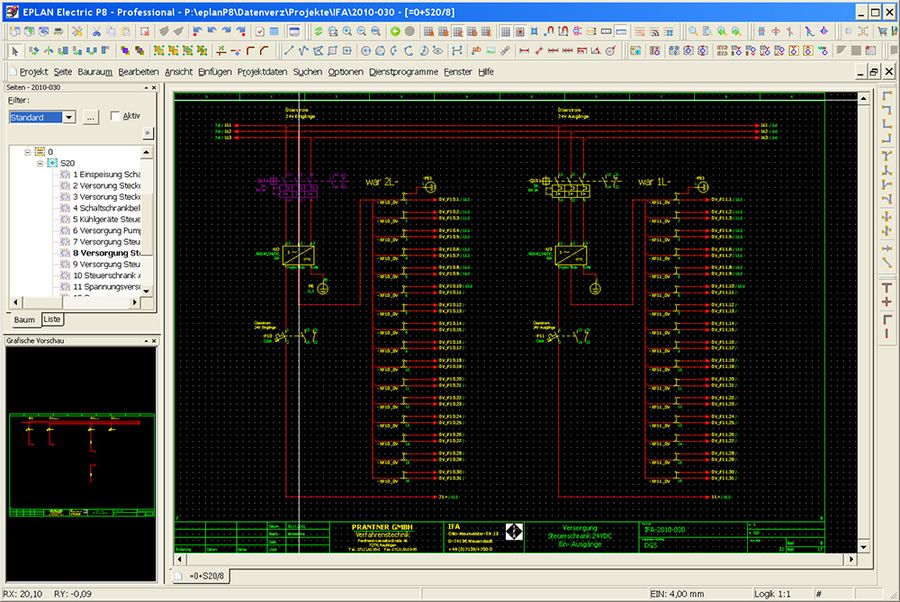The height and width of the screenshot is (602, 900).
Task: Click the red rounded angle connection icon
Action: click(x=264, y=51)
